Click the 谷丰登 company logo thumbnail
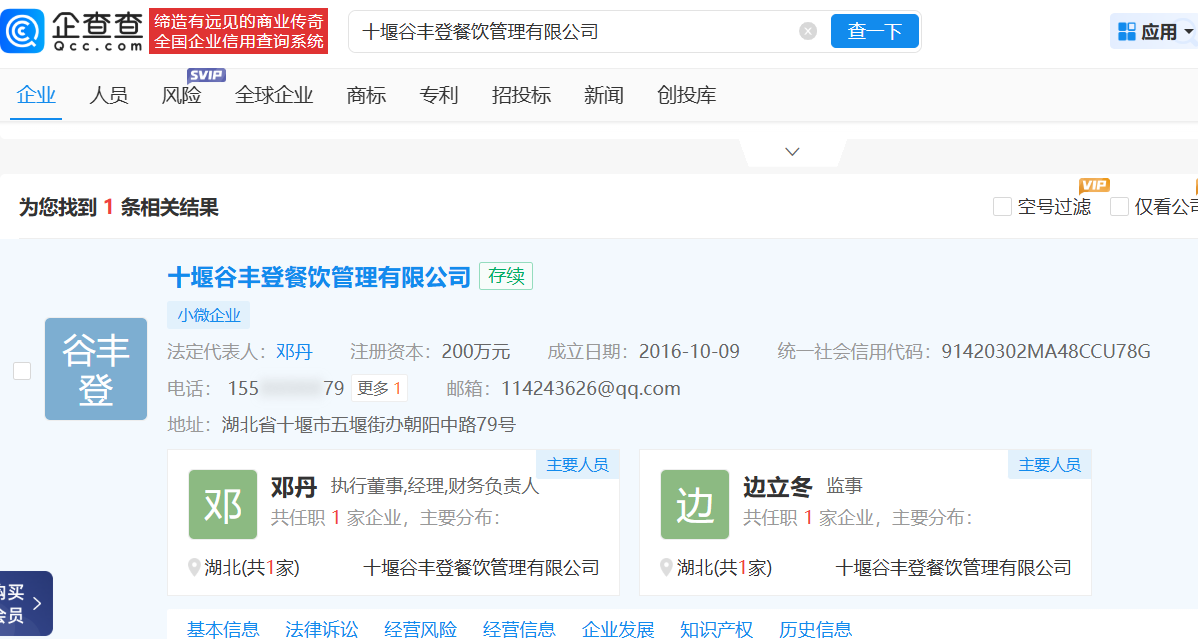The width and height of the screenshot is (1198, 639). 96,368
